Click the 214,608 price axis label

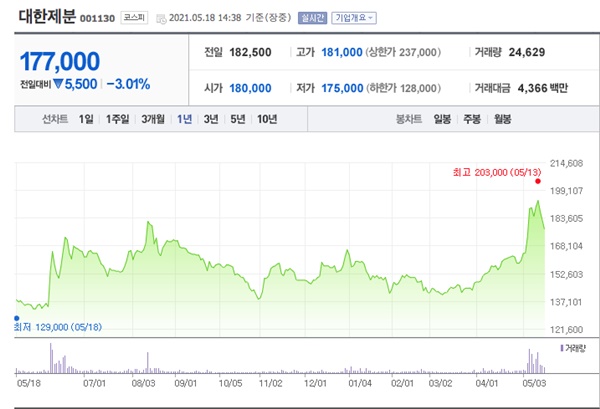(x=567, y=163)
